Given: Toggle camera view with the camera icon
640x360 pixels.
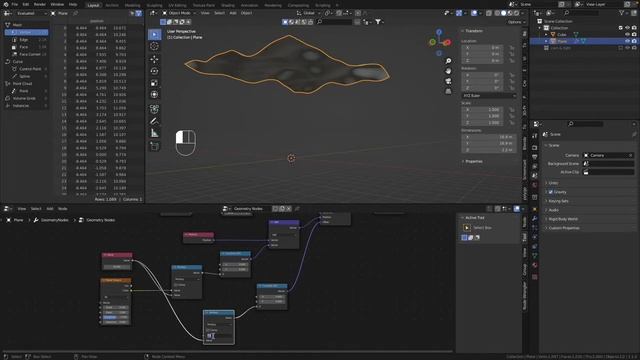Looking at the screenshot, I should [448, 81].
